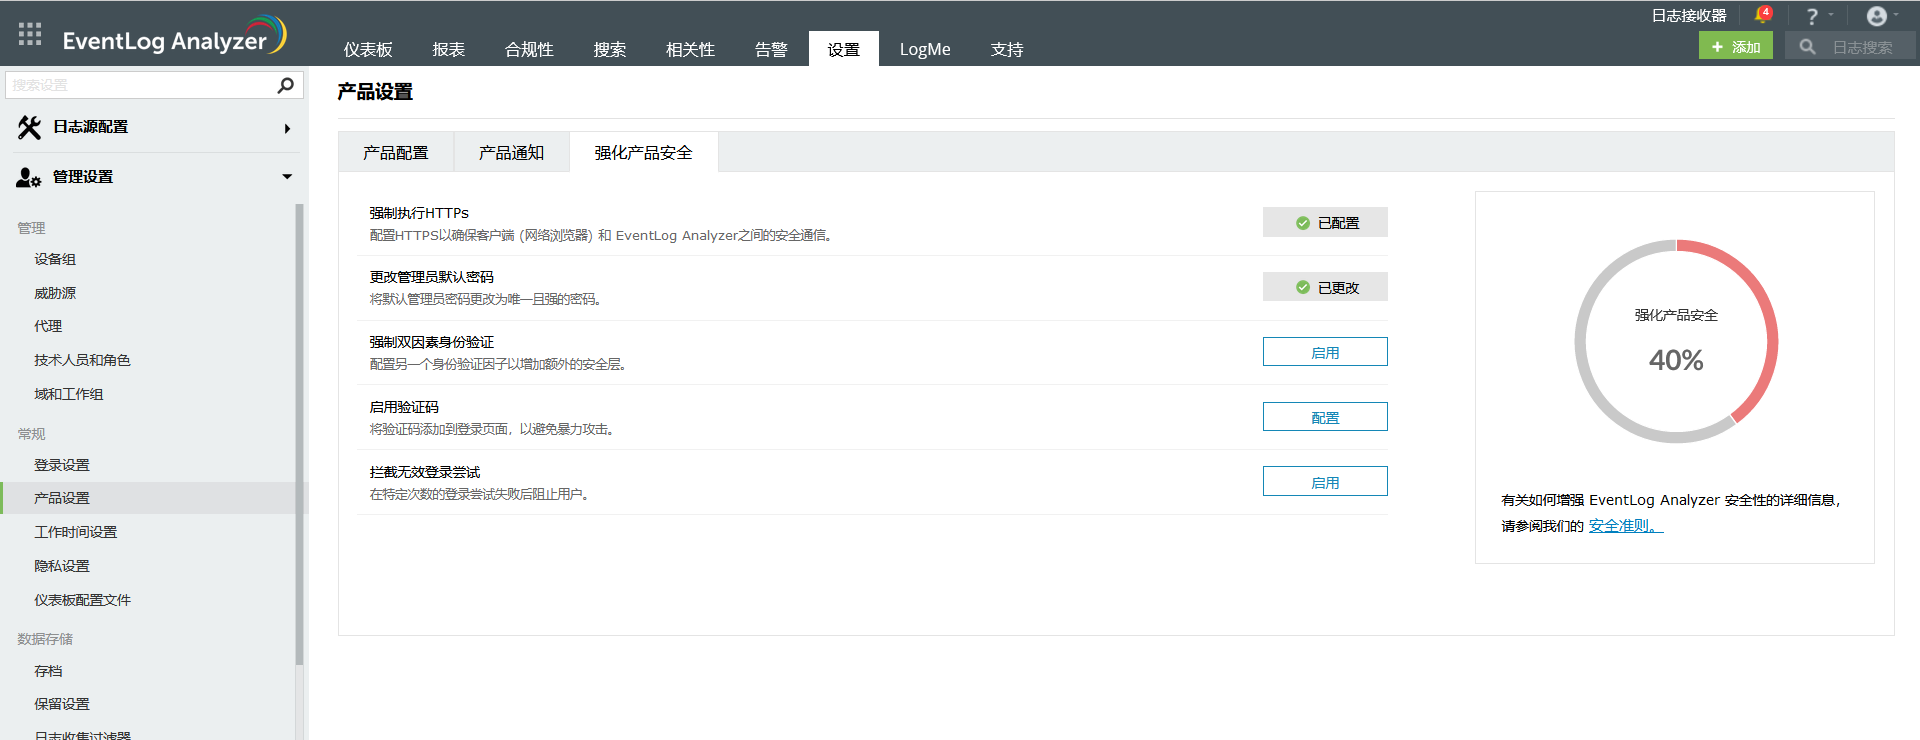Click the log source configuration tools icon
Viewport: 1920px width, 740px height.
coord(29,127)
